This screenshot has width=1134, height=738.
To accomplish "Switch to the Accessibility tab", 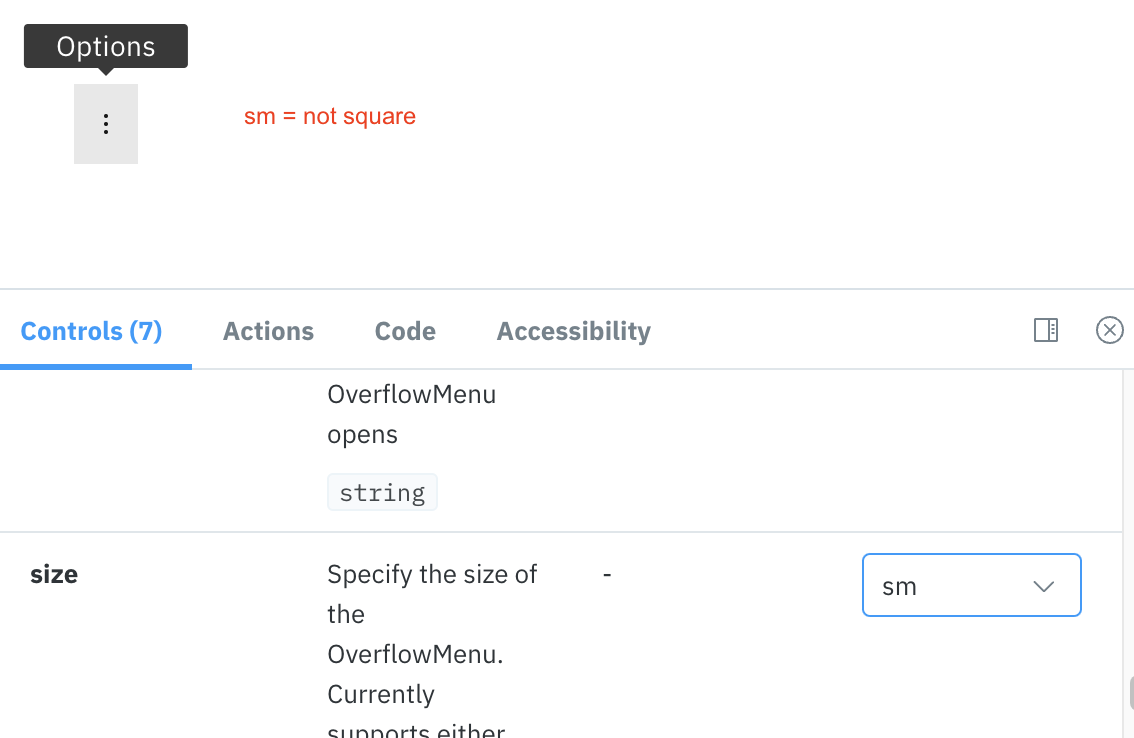I will click(x=573, y=331).
